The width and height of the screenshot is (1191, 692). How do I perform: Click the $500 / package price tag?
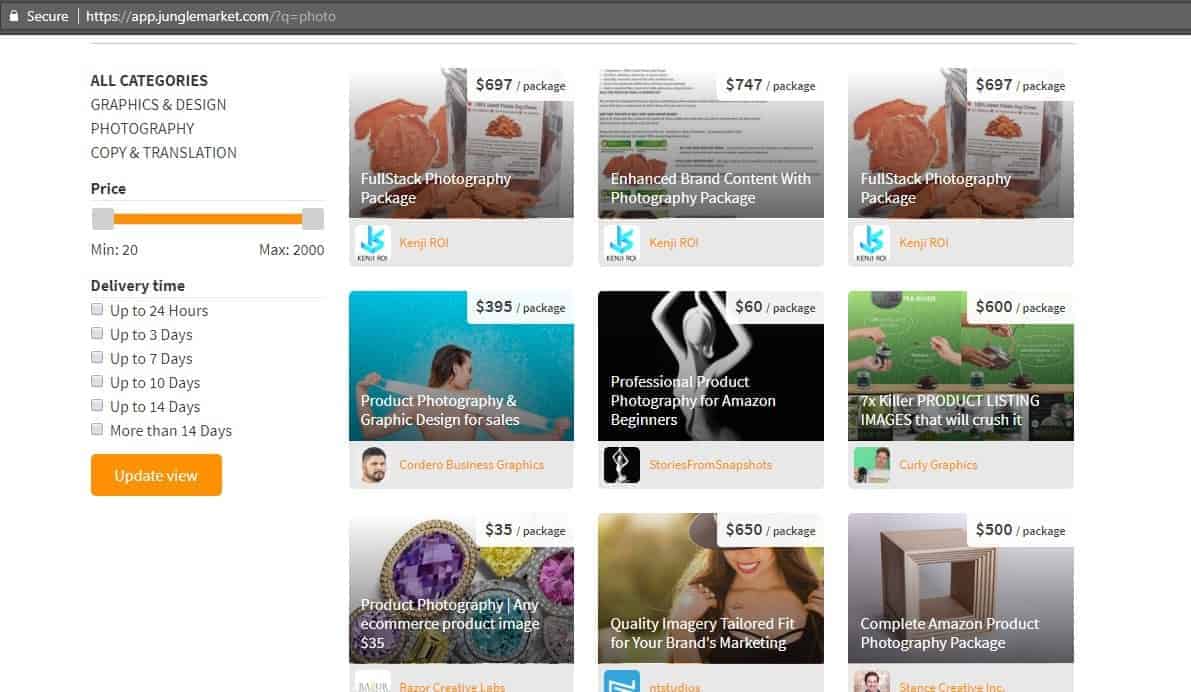pyautogui.click(x=1019, y=529)
